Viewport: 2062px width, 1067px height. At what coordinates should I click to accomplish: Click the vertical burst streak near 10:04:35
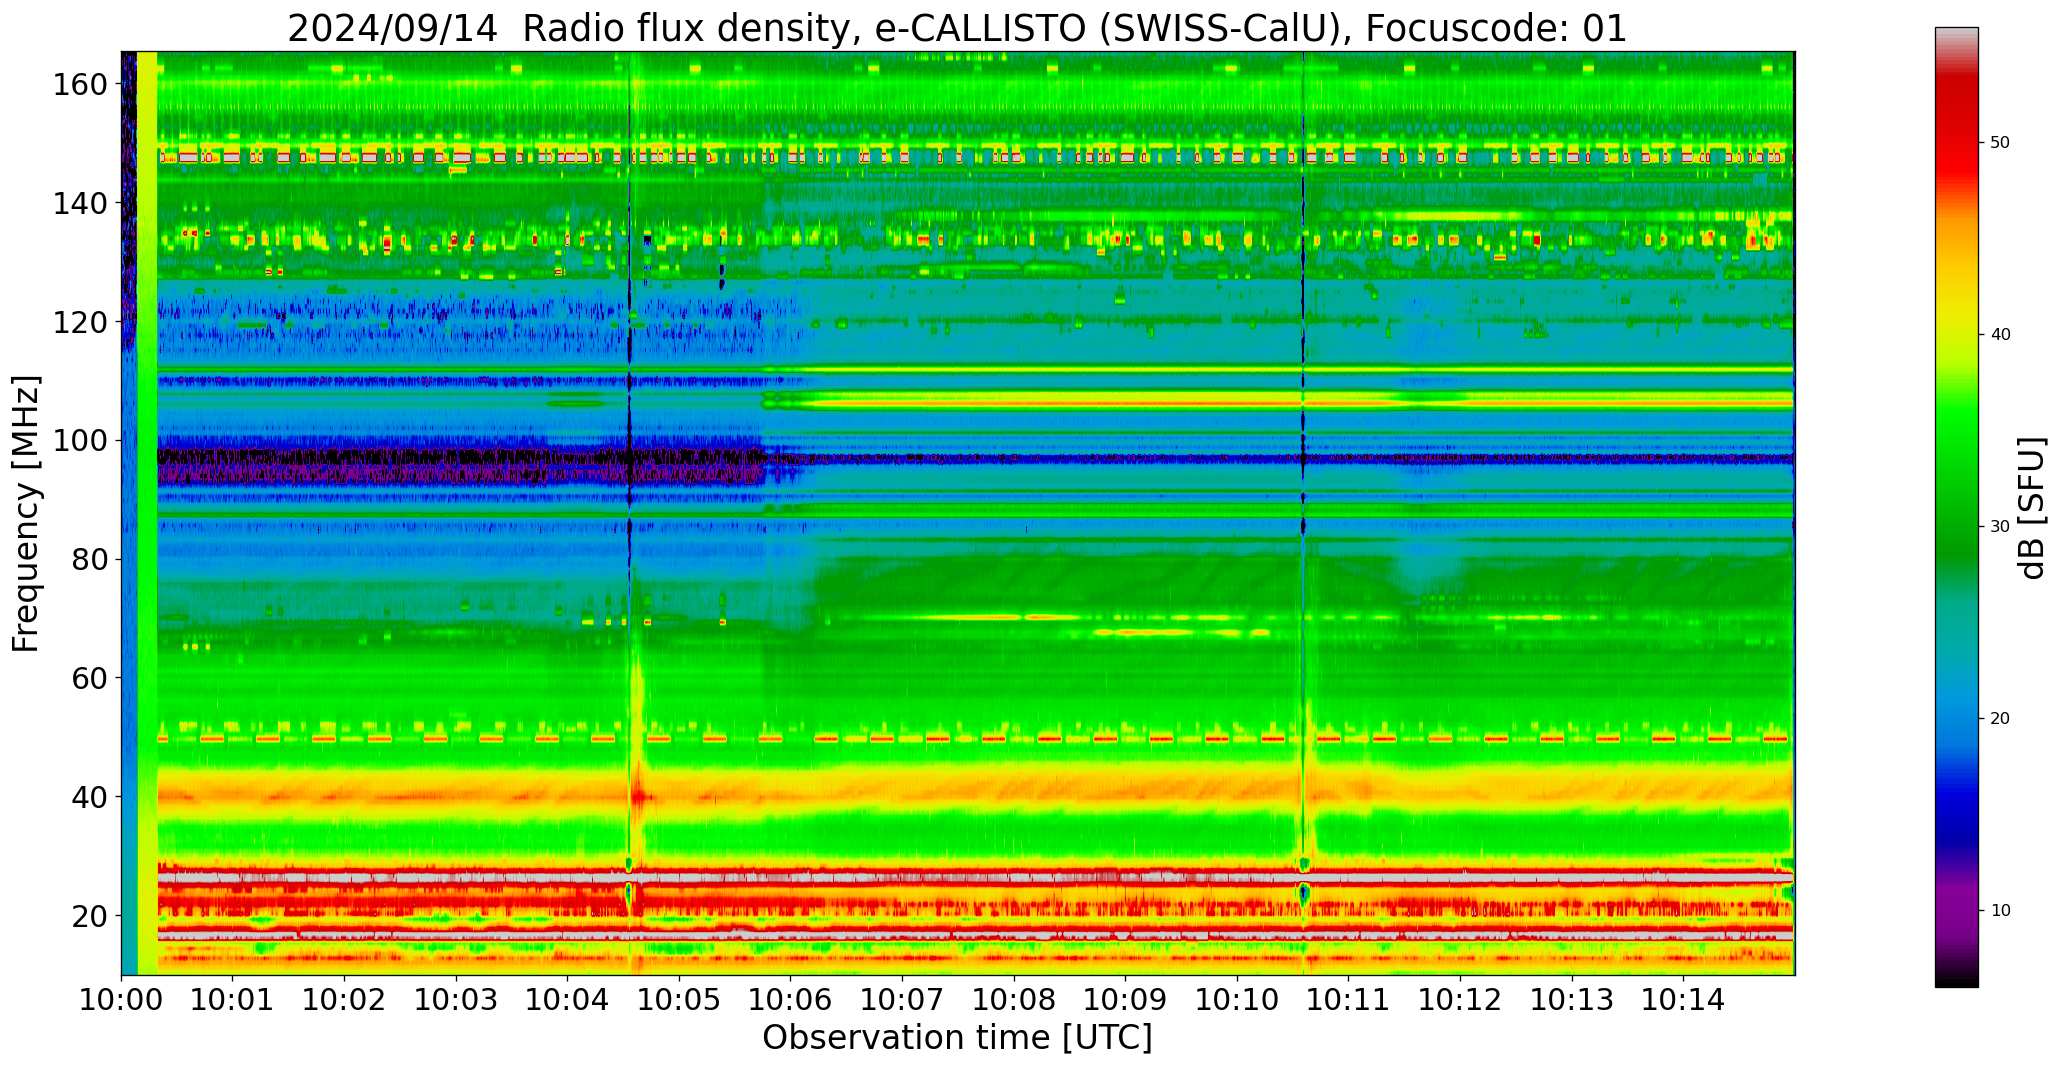630,513
